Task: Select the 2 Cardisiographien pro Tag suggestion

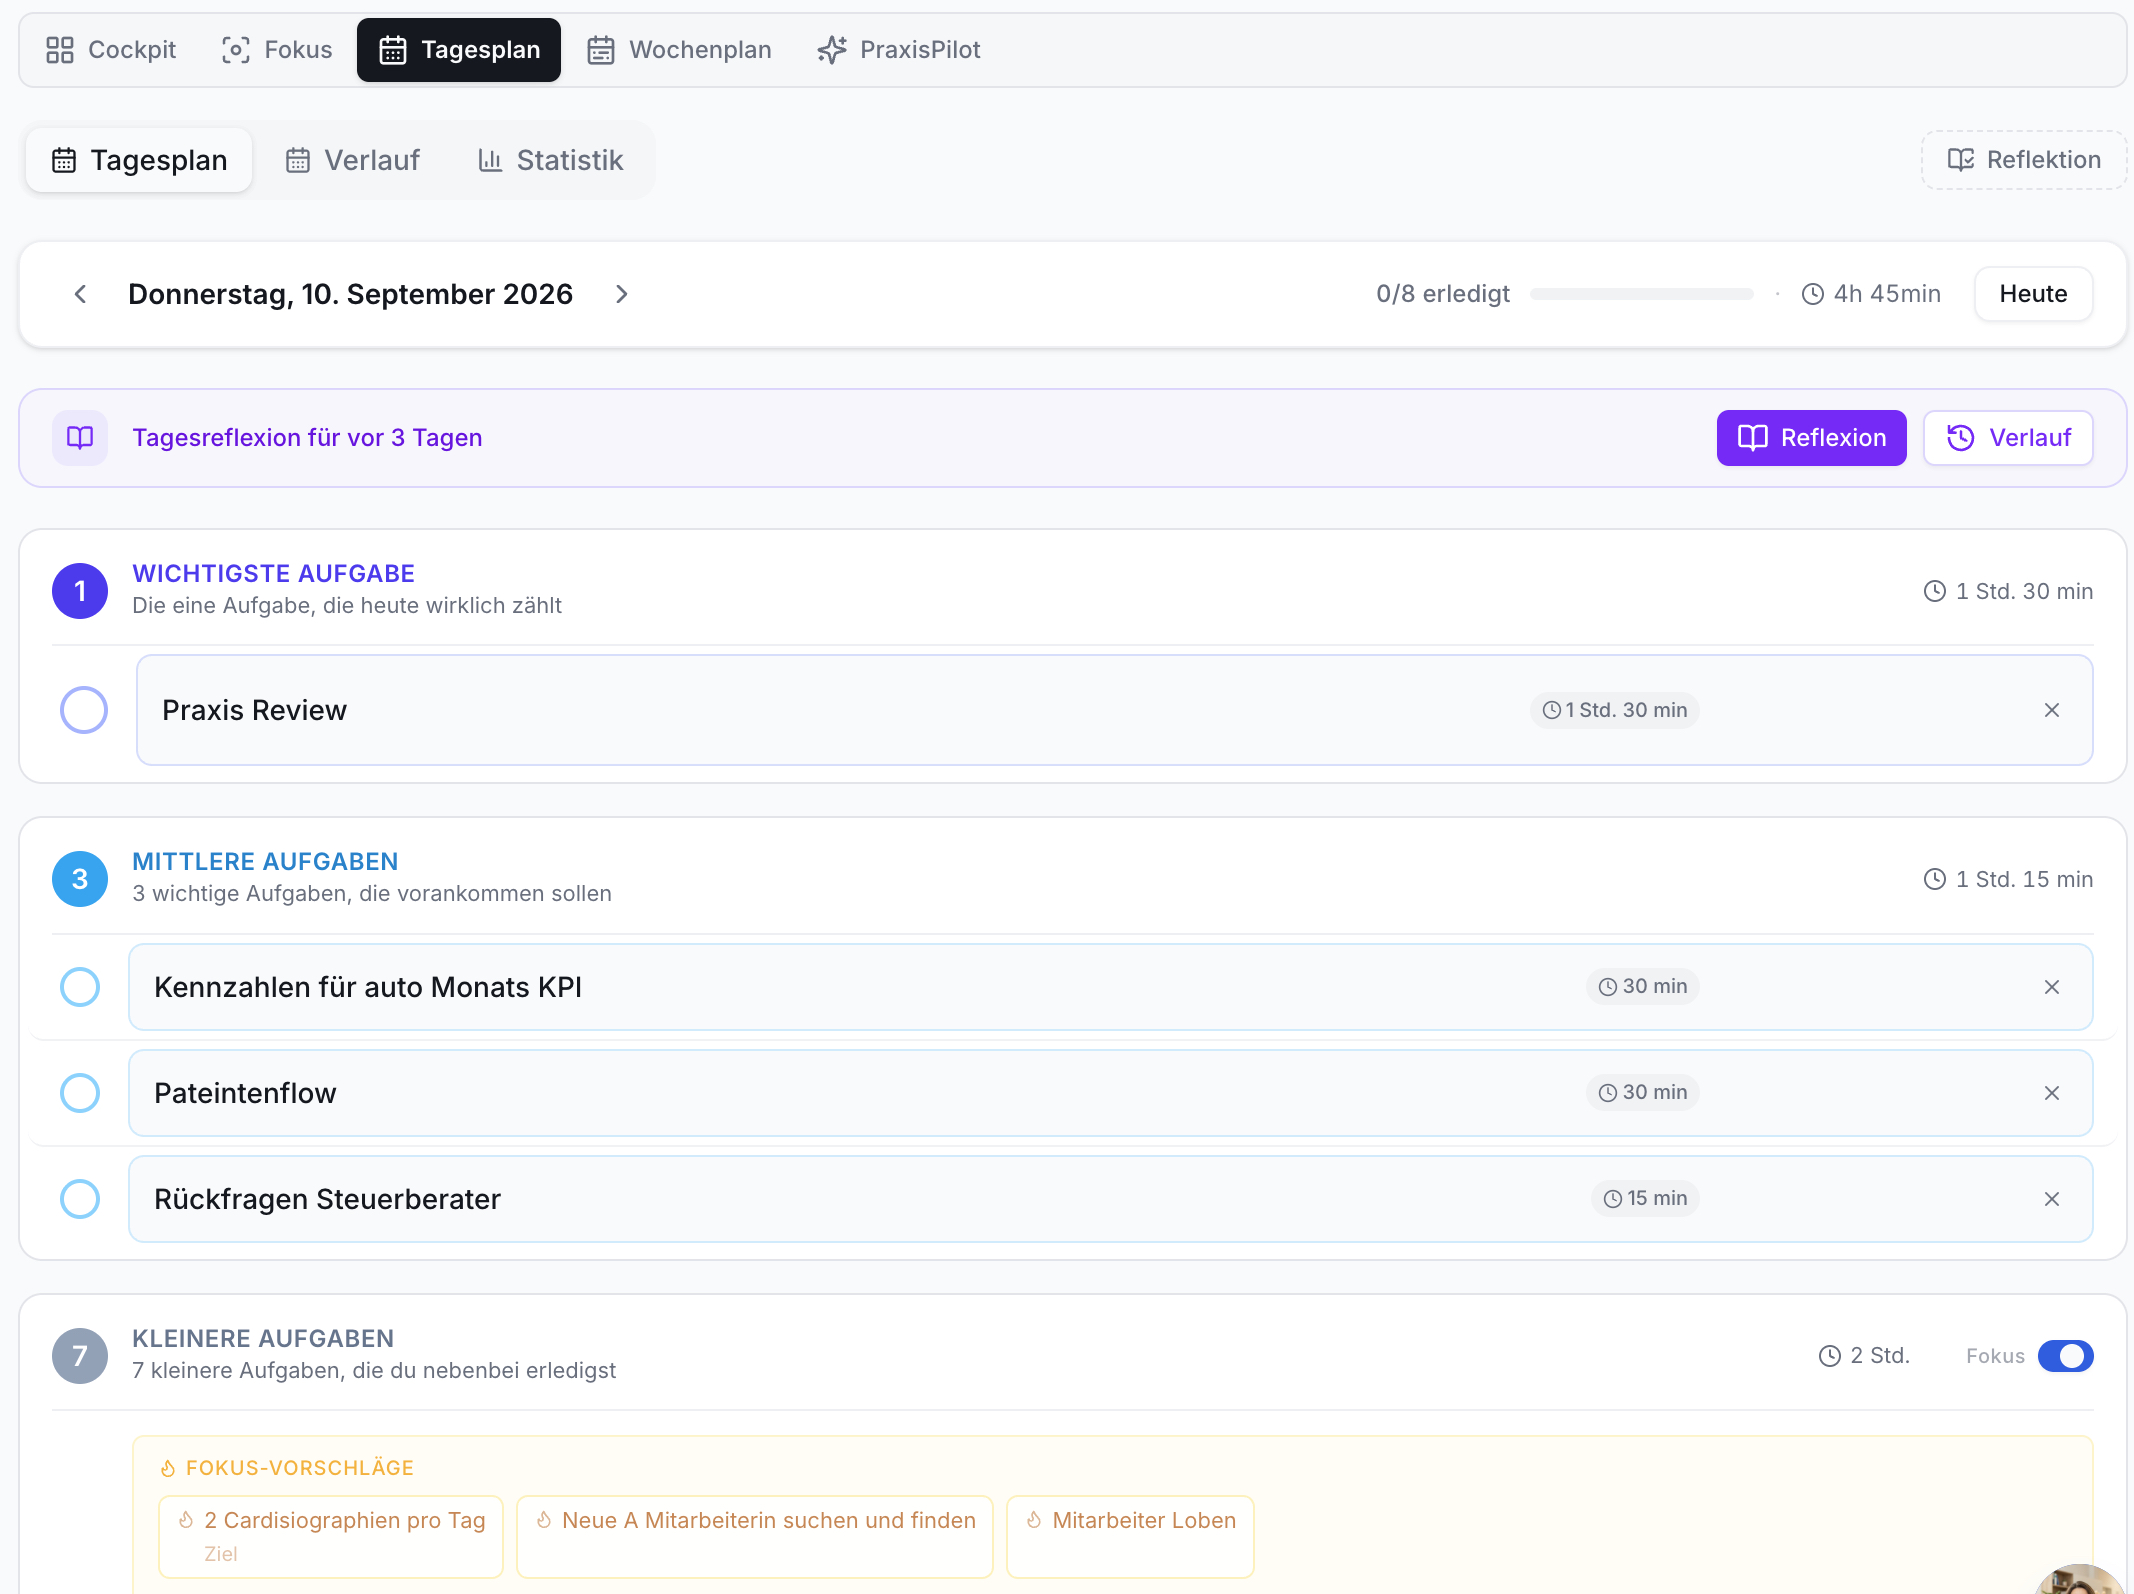Action: [x=331, y=1536]
